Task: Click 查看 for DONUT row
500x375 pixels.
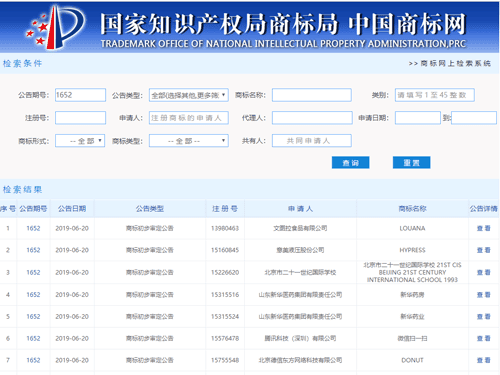Action: click(483, 360)
